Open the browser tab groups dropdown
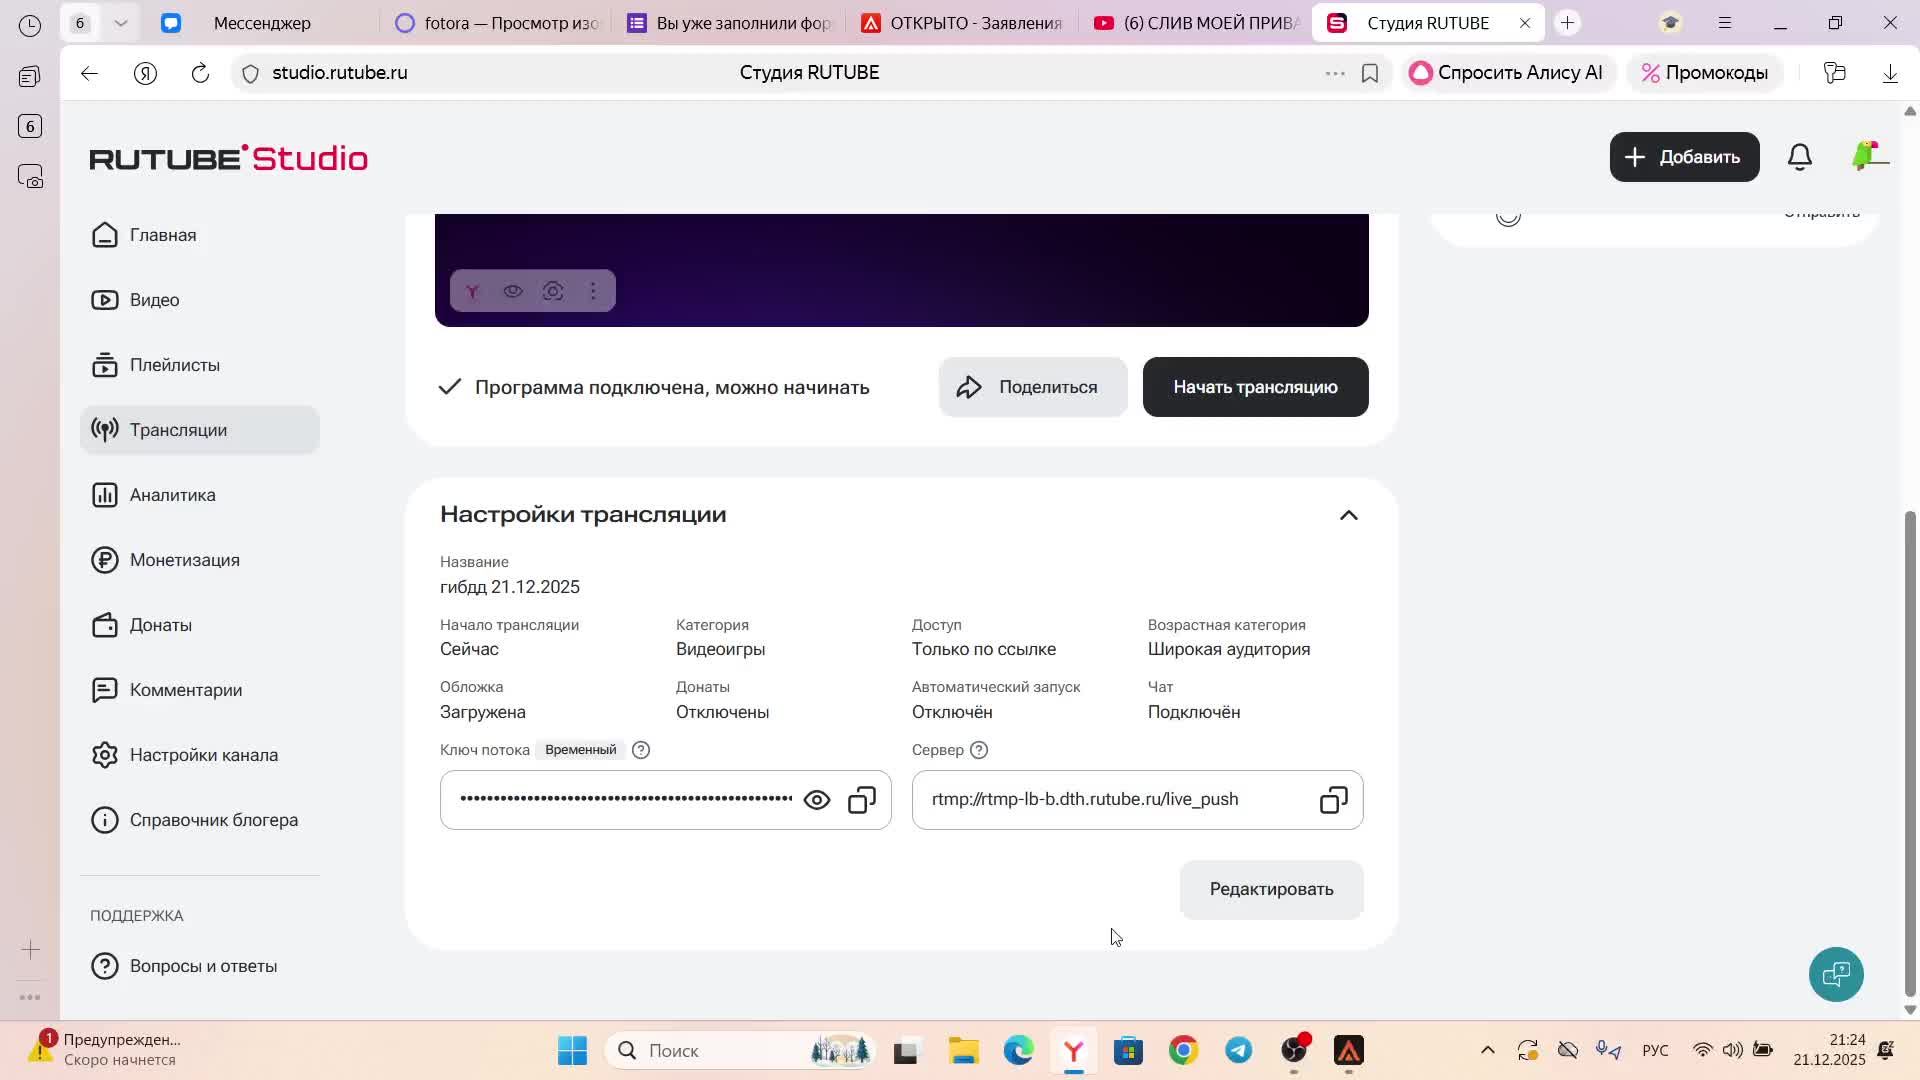Viewport: 1920px width, 1080px height. [121, 23]
